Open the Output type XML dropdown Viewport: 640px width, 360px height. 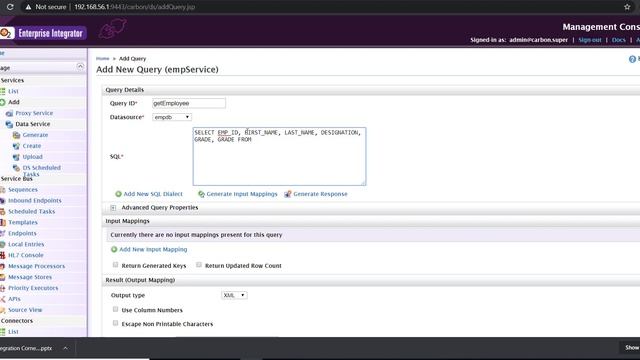coord(234,295)
